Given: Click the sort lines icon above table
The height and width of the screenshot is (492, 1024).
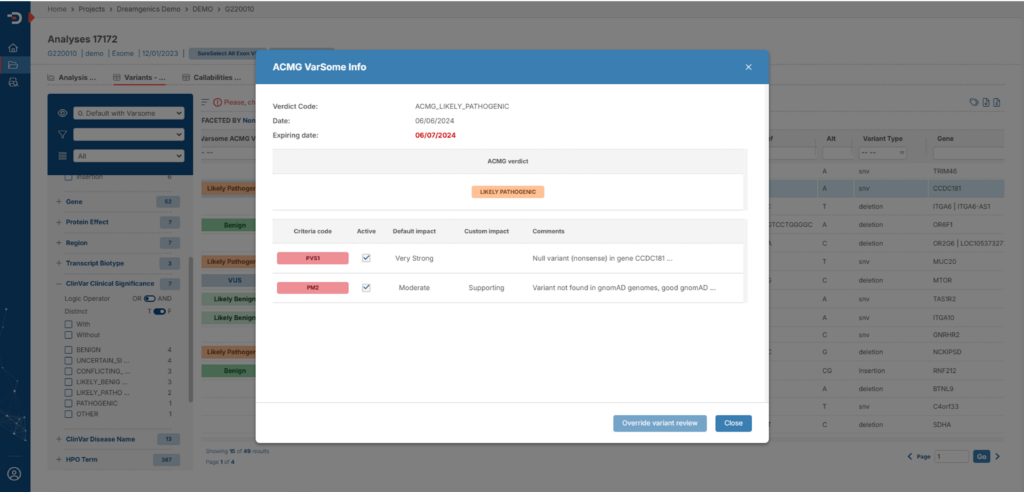Looking at the screenshot, I should click(206, 102).
